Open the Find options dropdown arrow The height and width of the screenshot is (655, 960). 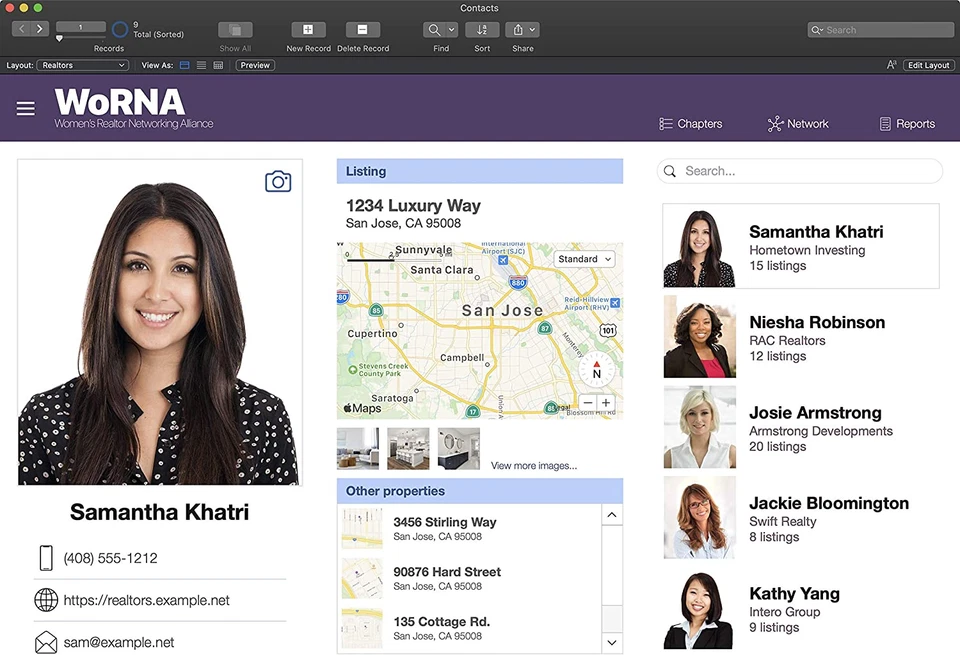click(451, 29)
